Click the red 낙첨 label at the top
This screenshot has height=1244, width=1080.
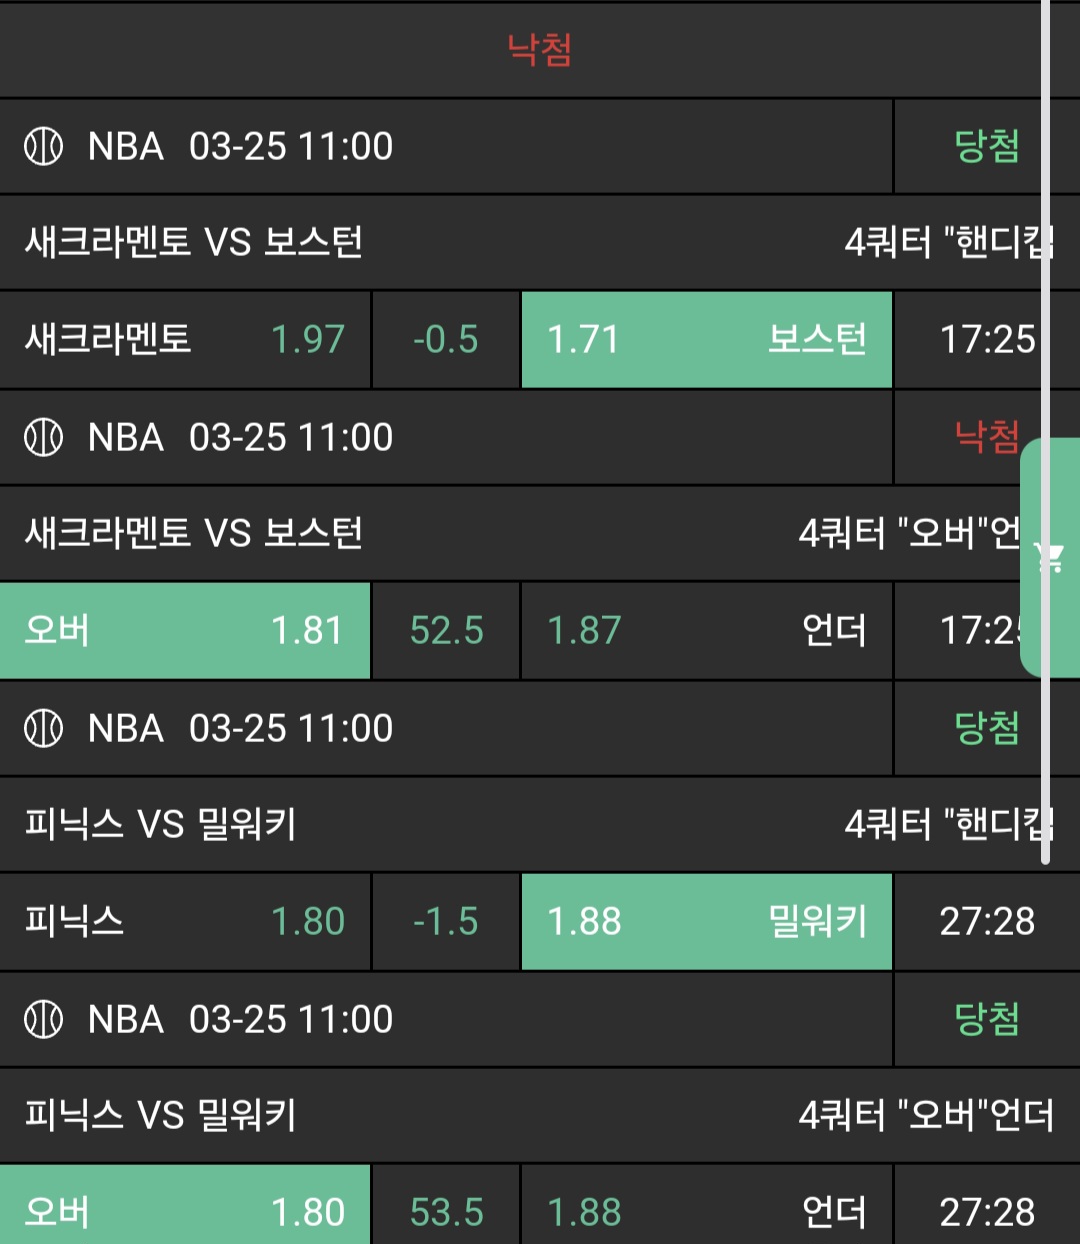tap(539, 49)
